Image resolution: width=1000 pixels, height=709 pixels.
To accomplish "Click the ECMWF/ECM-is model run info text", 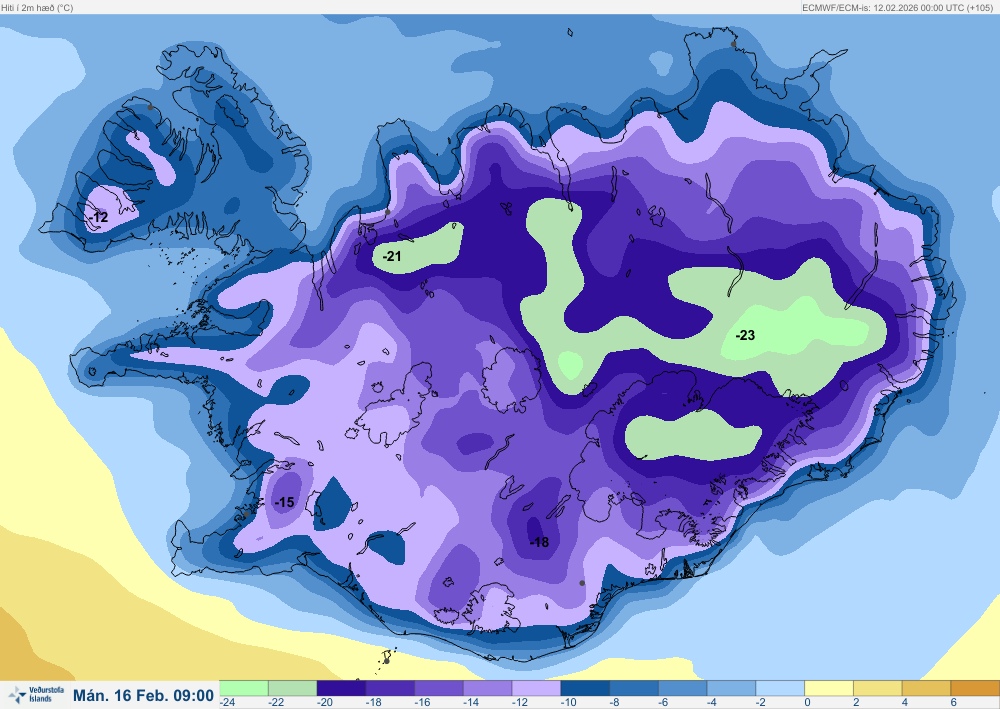I will pyautogui.click(x=897, y=8).
